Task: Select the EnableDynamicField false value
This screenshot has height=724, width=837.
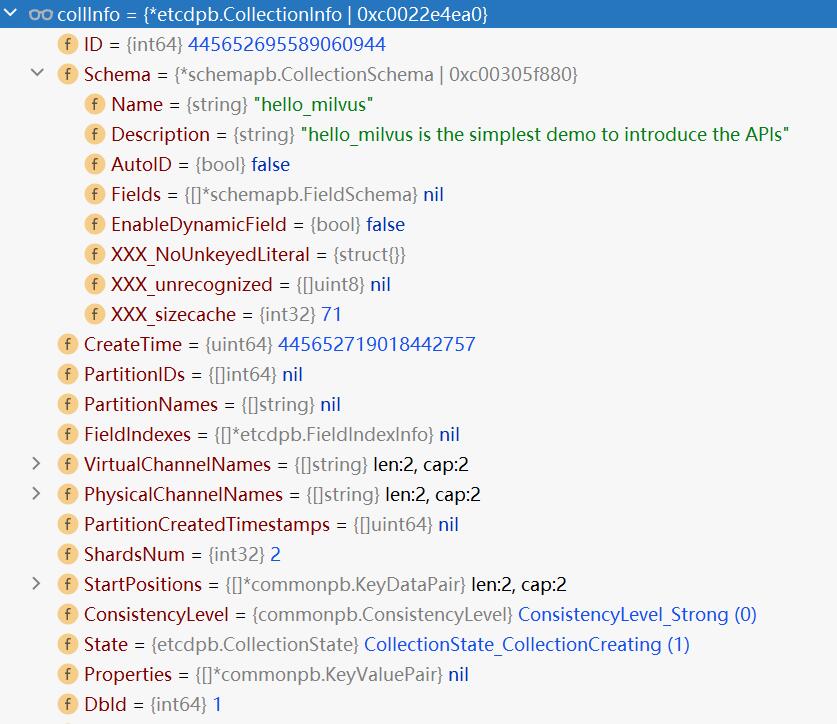Action: click(385, 225)
